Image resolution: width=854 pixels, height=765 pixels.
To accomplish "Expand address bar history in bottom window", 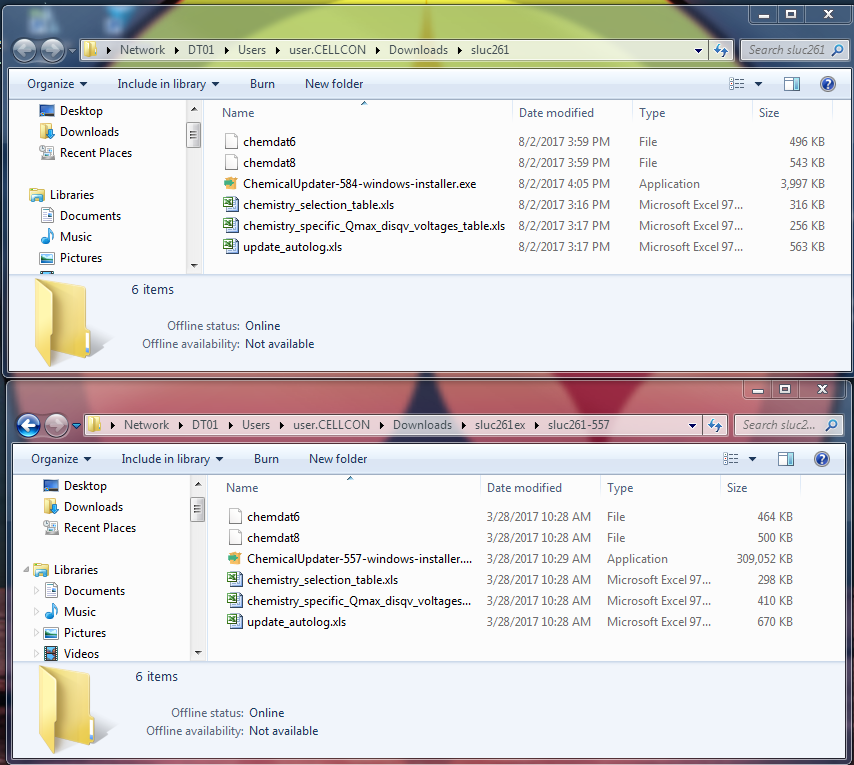I will point(692,426).
